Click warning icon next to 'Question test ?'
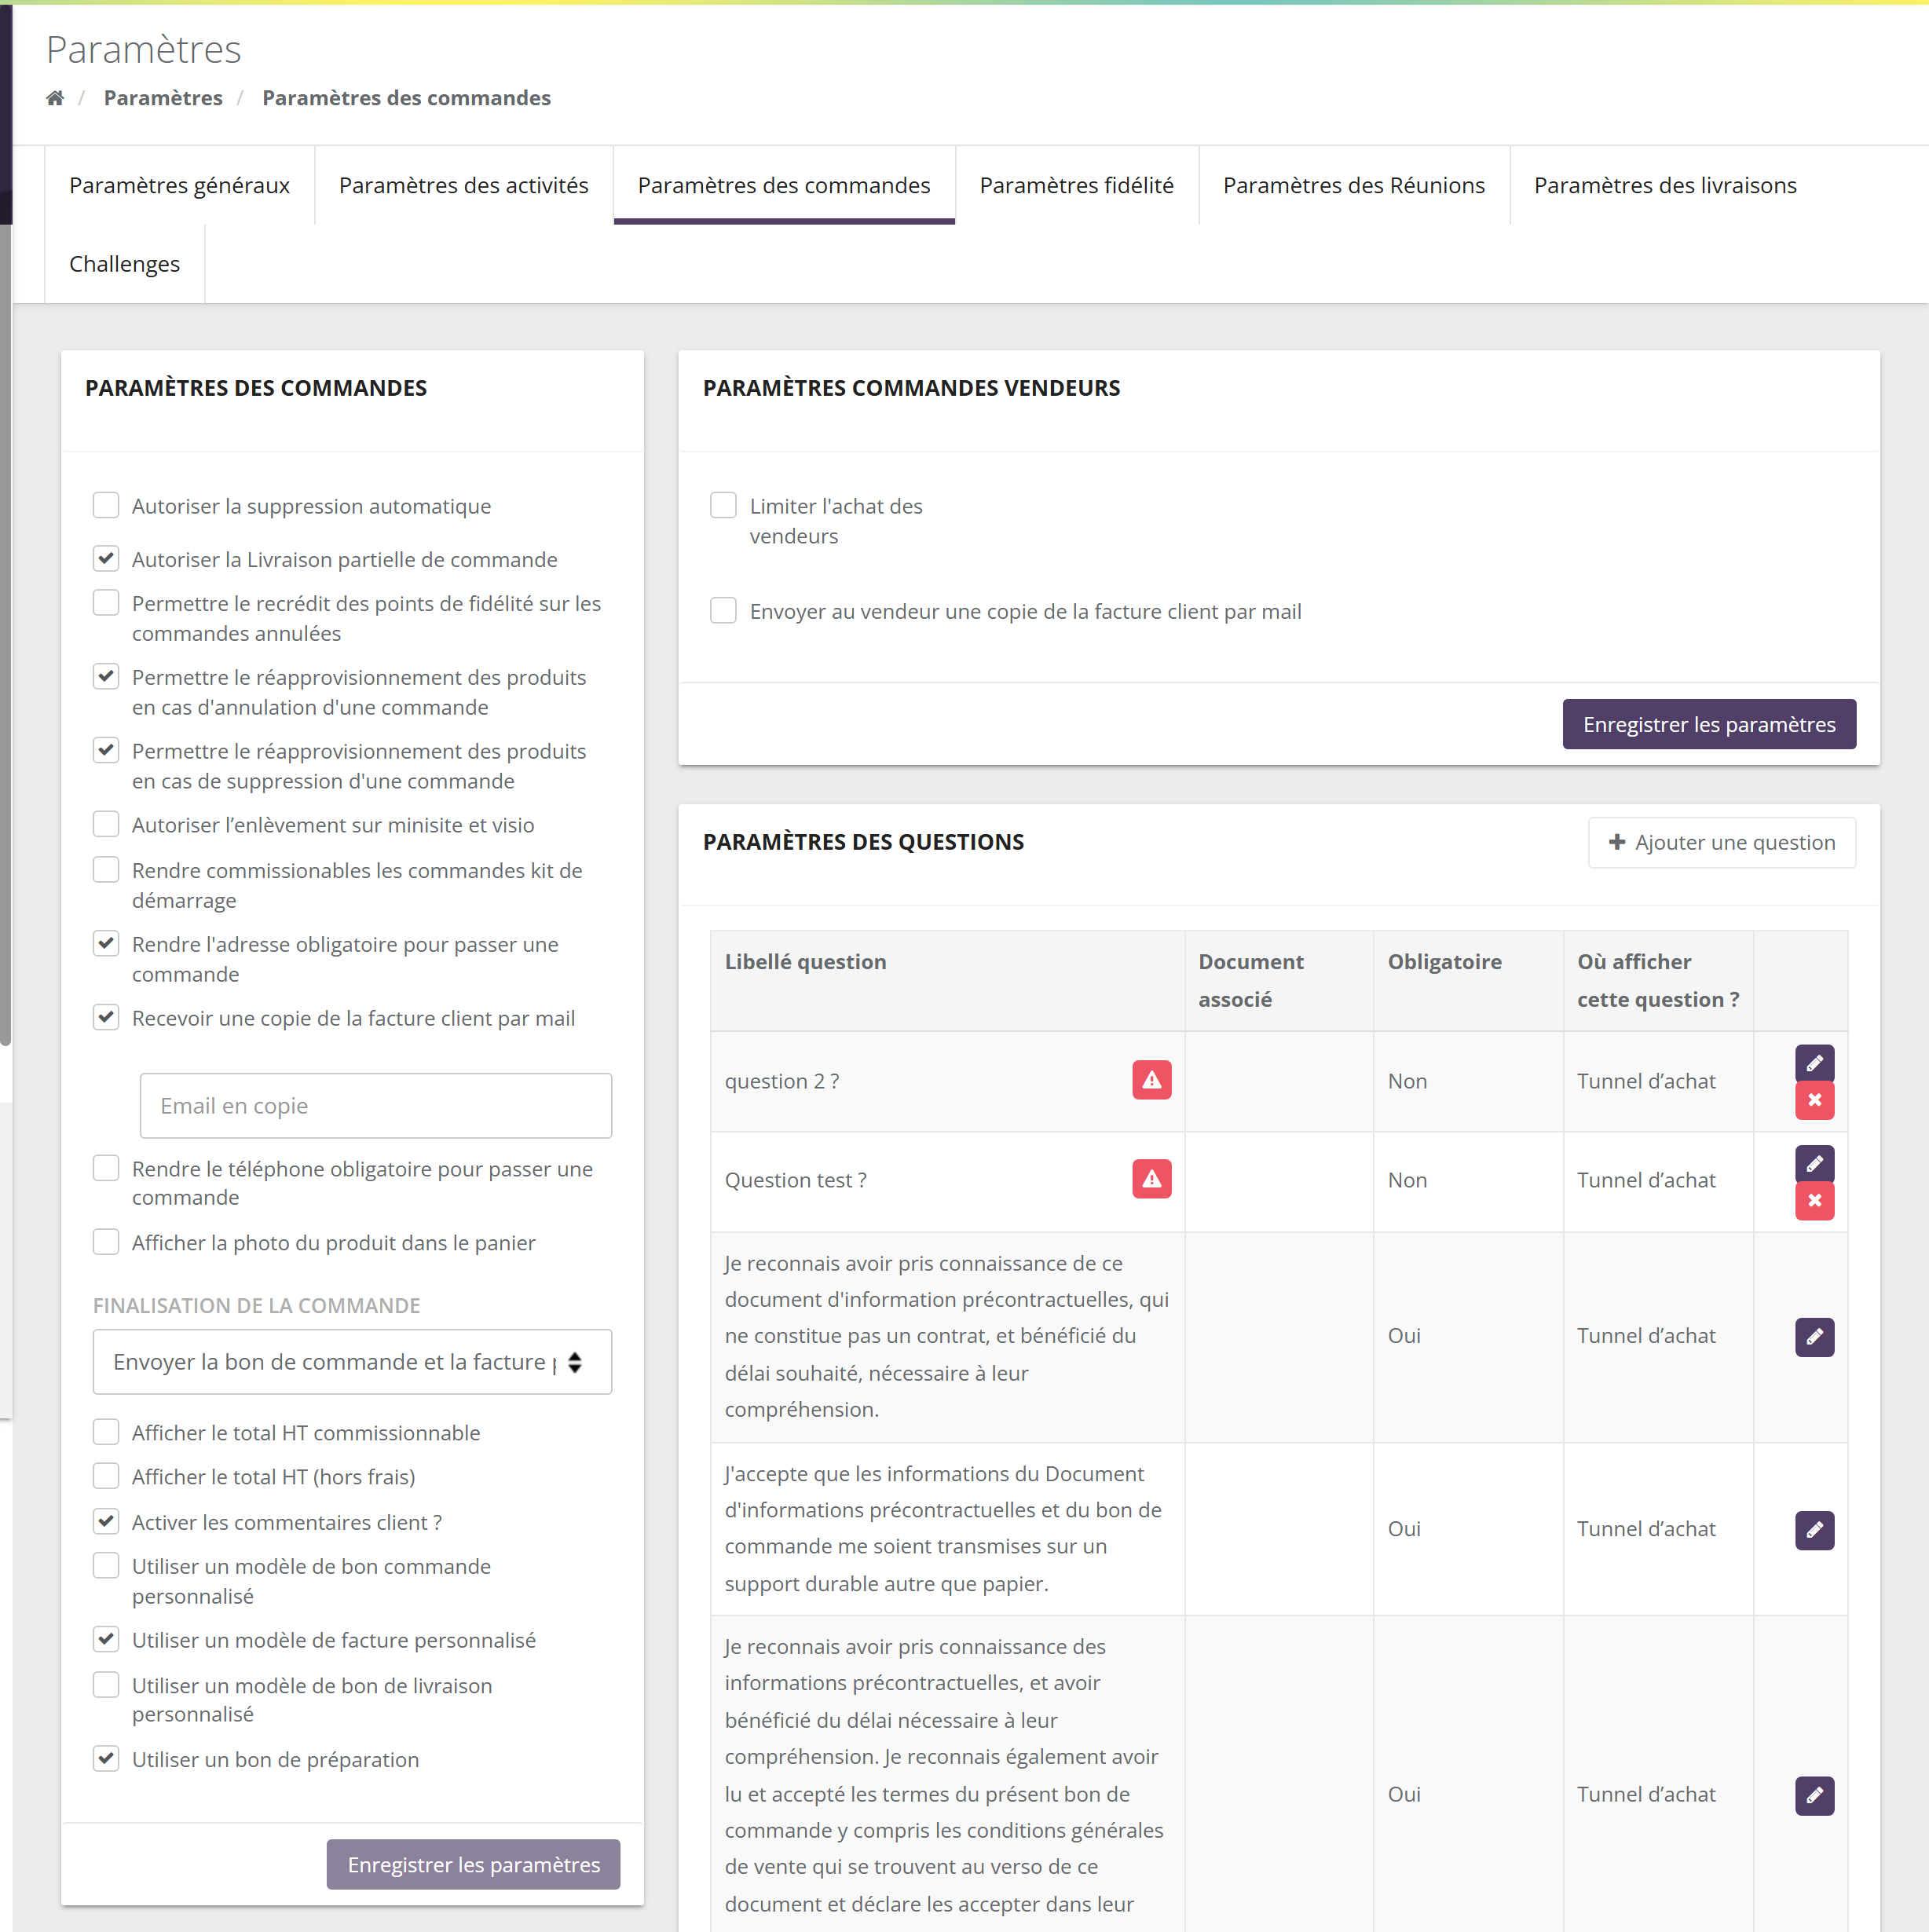 click(x=1151, y=1179)
